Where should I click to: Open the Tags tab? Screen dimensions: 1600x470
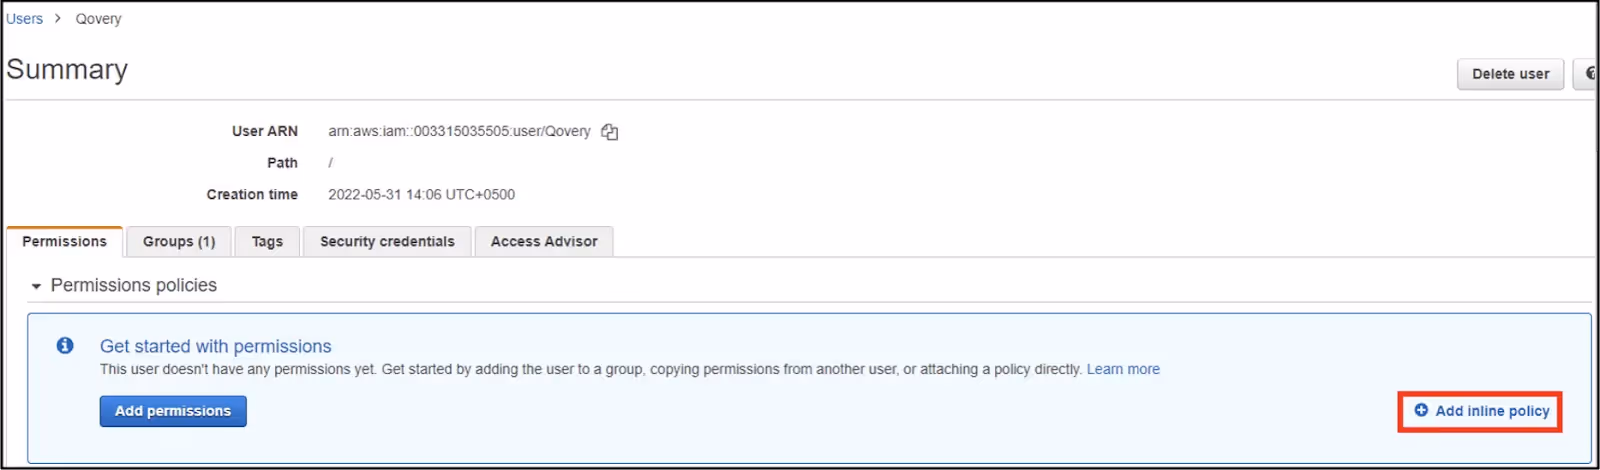tap(267, 241)
